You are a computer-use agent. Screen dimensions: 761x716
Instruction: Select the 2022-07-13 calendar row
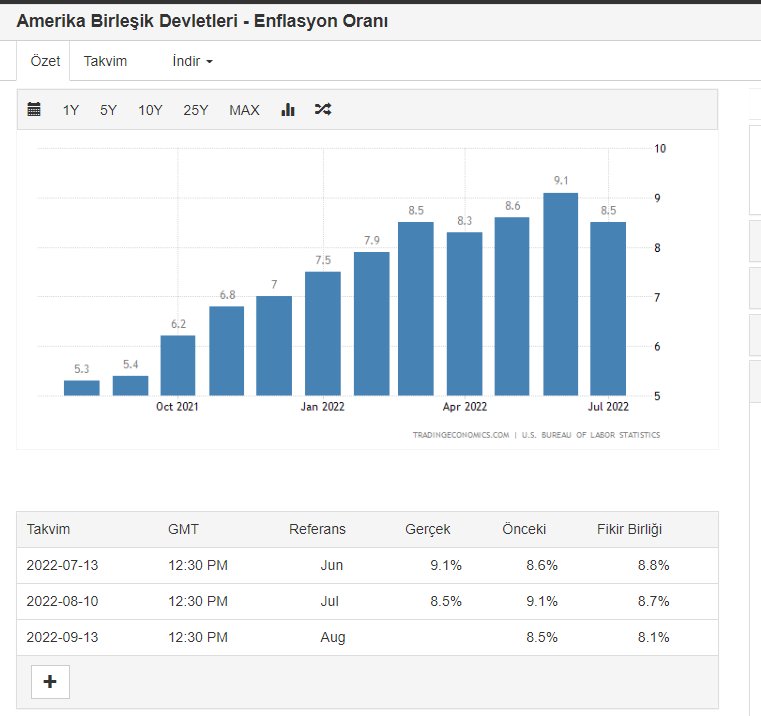62,565
